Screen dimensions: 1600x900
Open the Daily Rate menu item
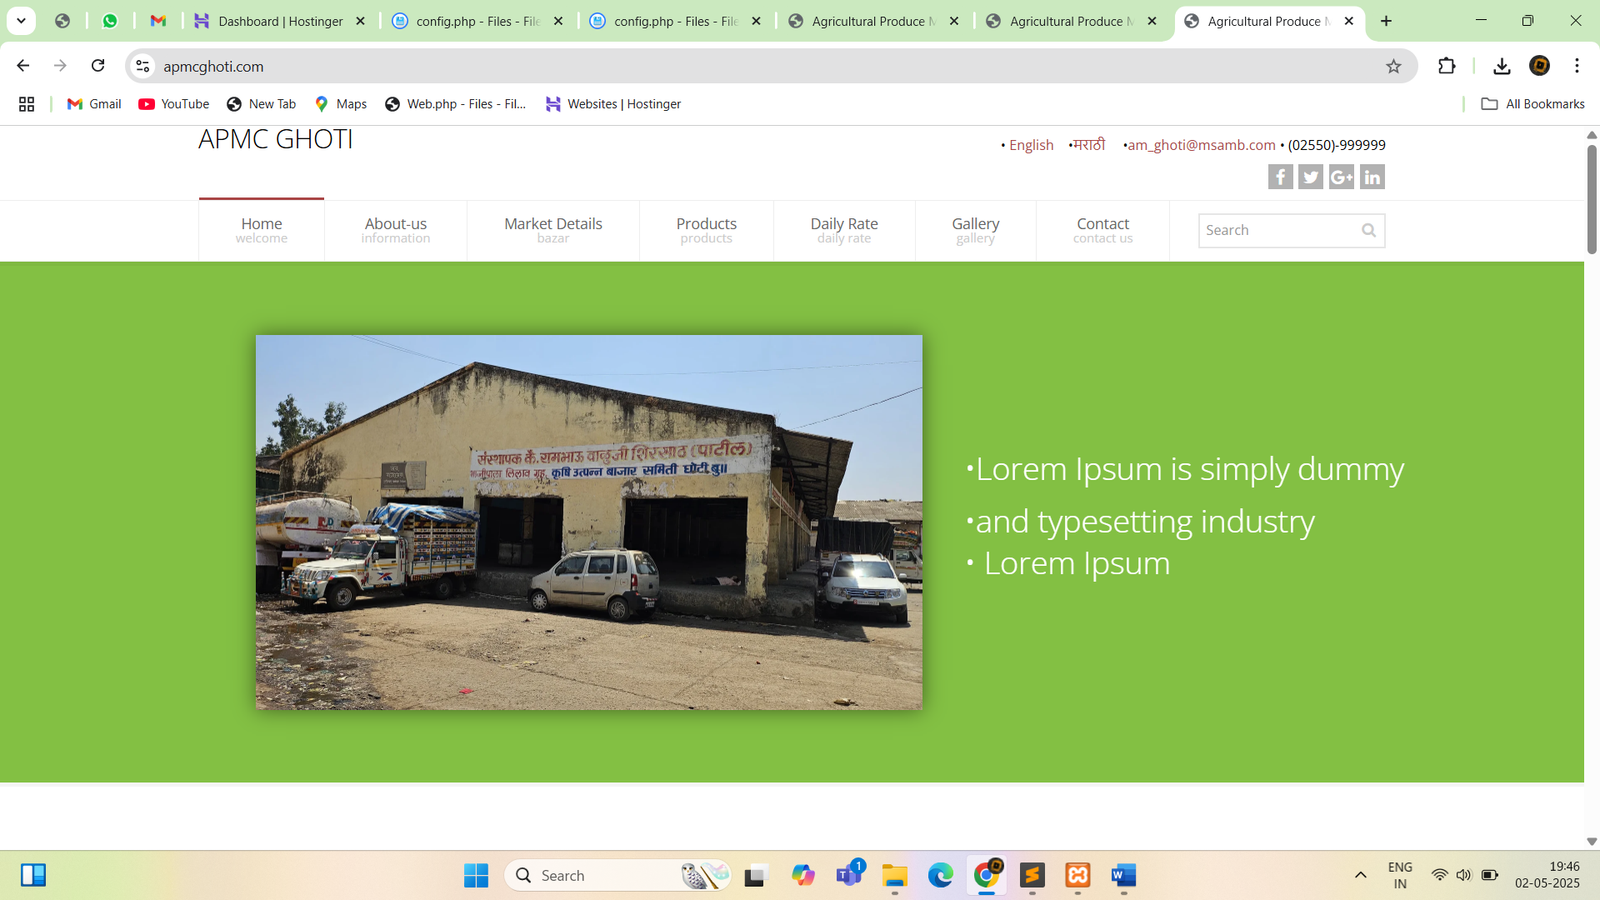[844, 230]
